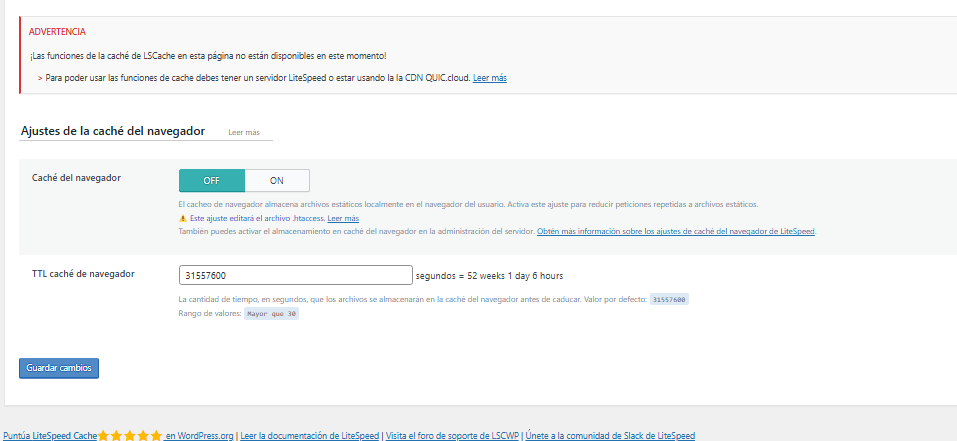Join the LiteSpeed Slack community link
Image resolution: width=957 pixels, height=441 pixels.
610,436
